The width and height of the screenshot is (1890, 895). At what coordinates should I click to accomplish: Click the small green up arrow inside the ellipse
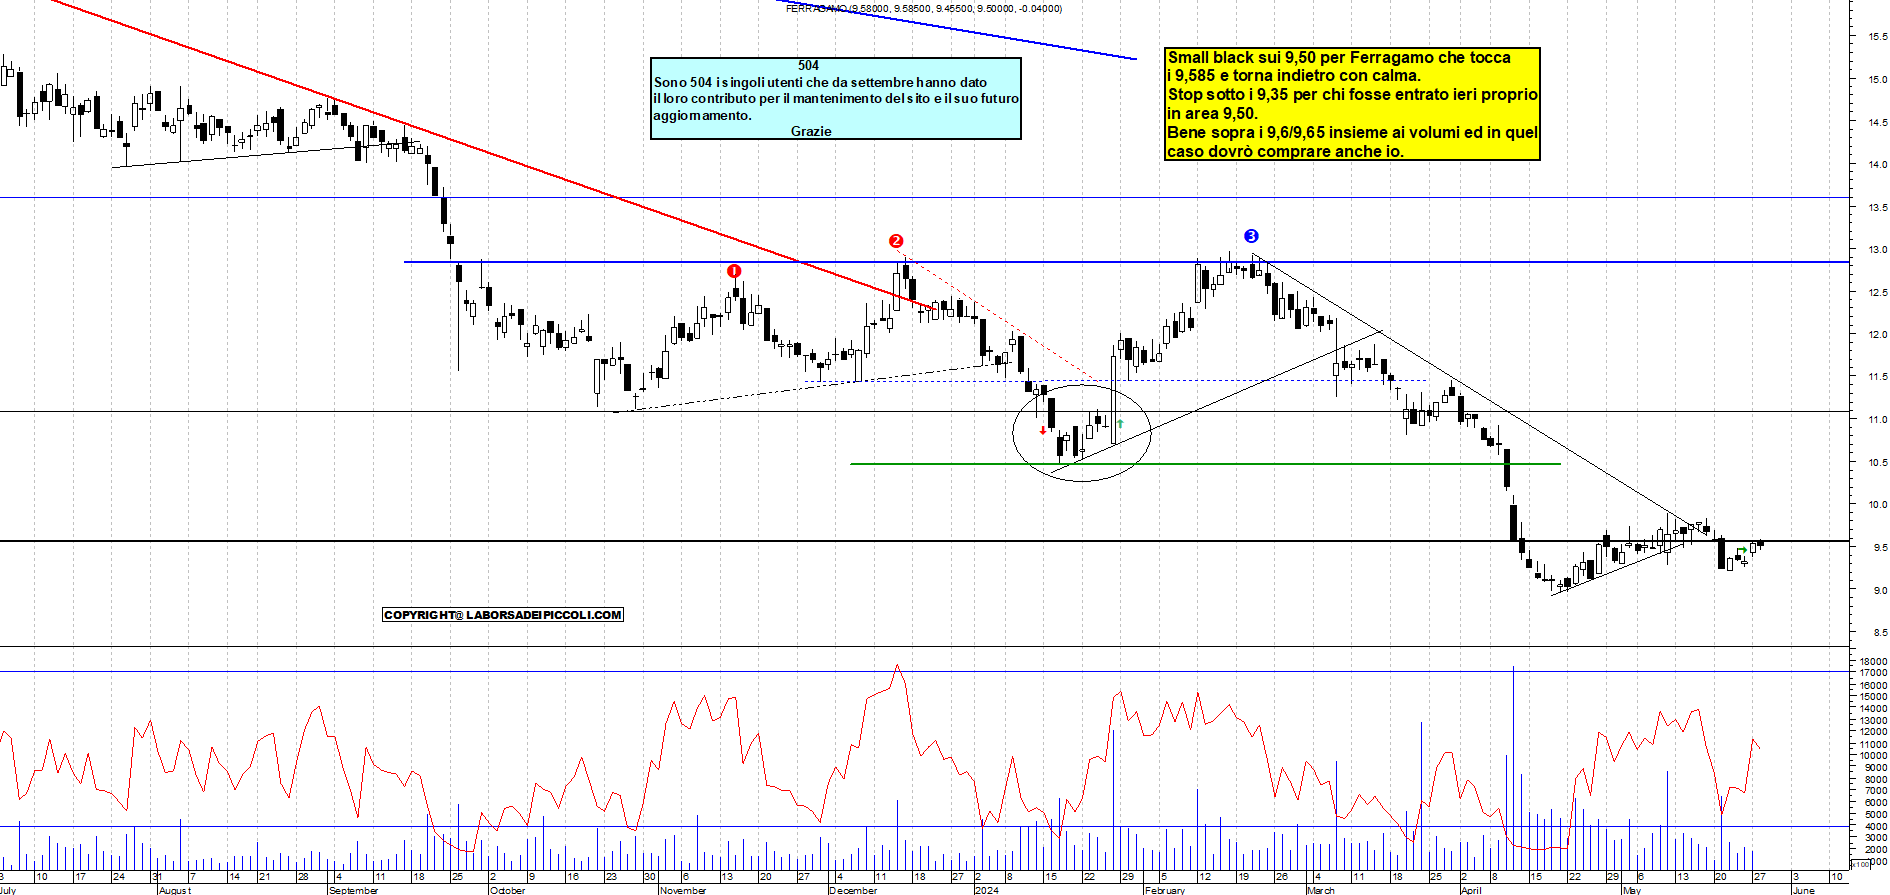click(1120, 424)
